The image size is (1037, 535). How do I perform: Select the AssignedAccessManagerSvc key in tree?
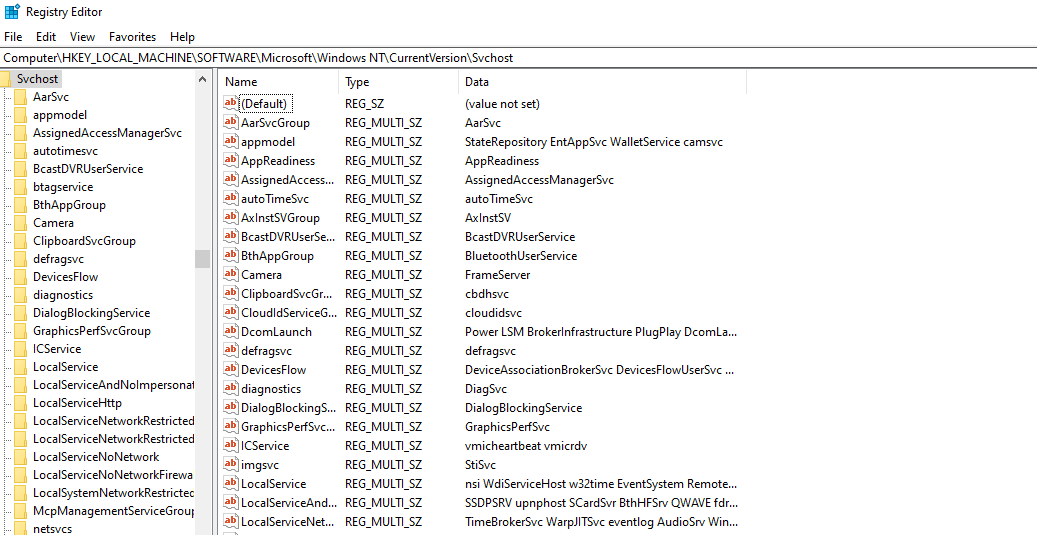pos(107,133)
